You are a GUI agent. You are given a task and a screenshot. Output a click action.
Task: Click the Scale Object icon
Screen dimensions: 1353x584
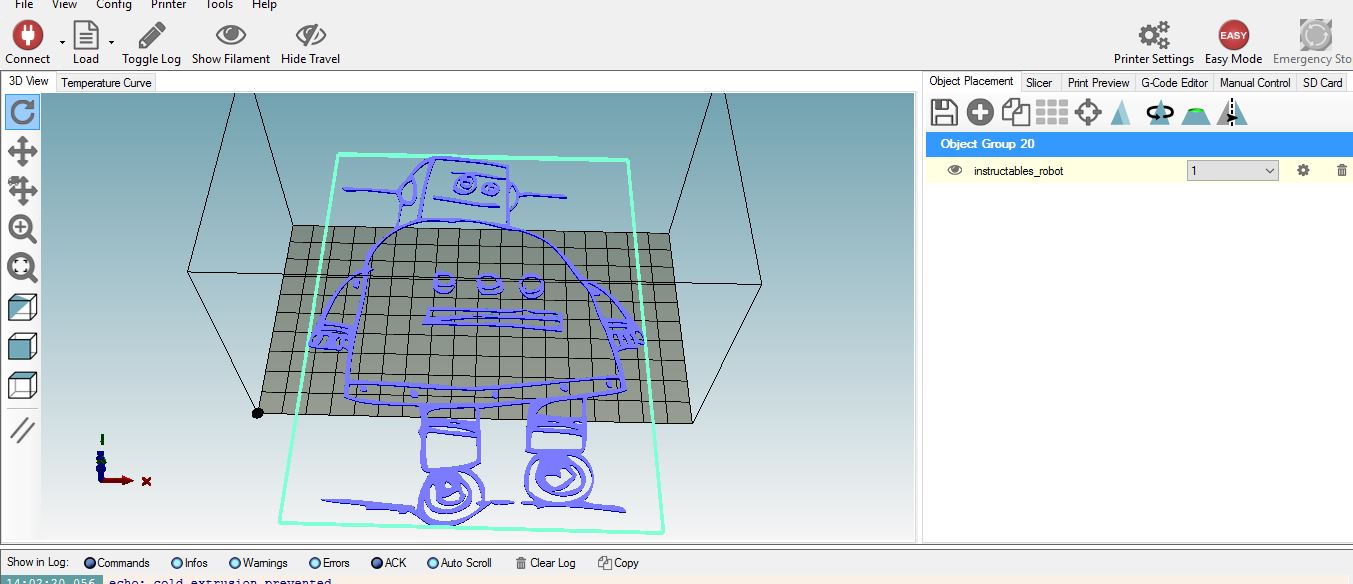tap(1121, 113)
